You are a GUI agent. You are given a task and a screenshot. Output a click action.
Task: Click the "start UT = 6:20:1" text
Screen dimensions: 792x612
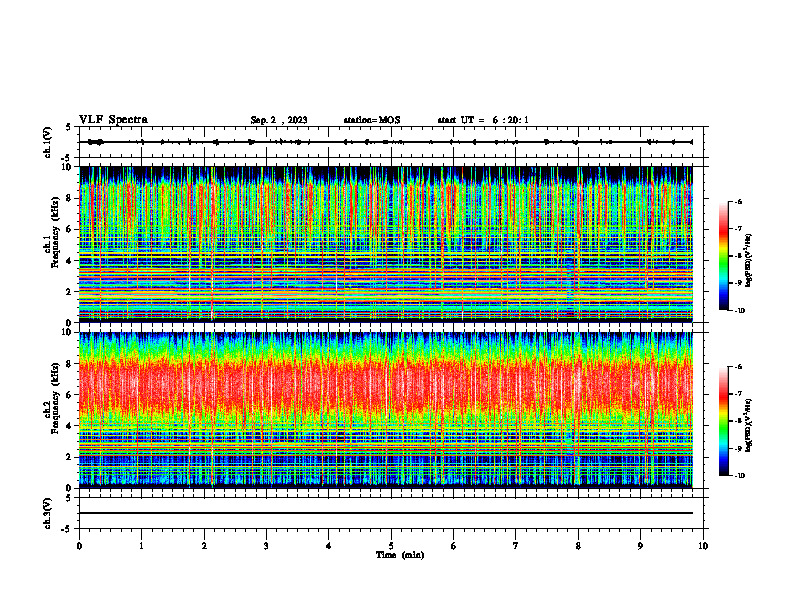(x=483, y=120)
